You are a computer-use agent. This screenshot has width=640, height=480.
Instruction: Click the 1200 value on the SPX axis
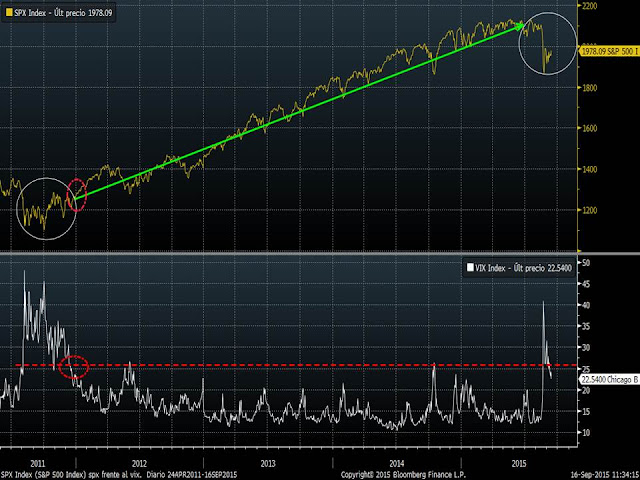(589, 210)
